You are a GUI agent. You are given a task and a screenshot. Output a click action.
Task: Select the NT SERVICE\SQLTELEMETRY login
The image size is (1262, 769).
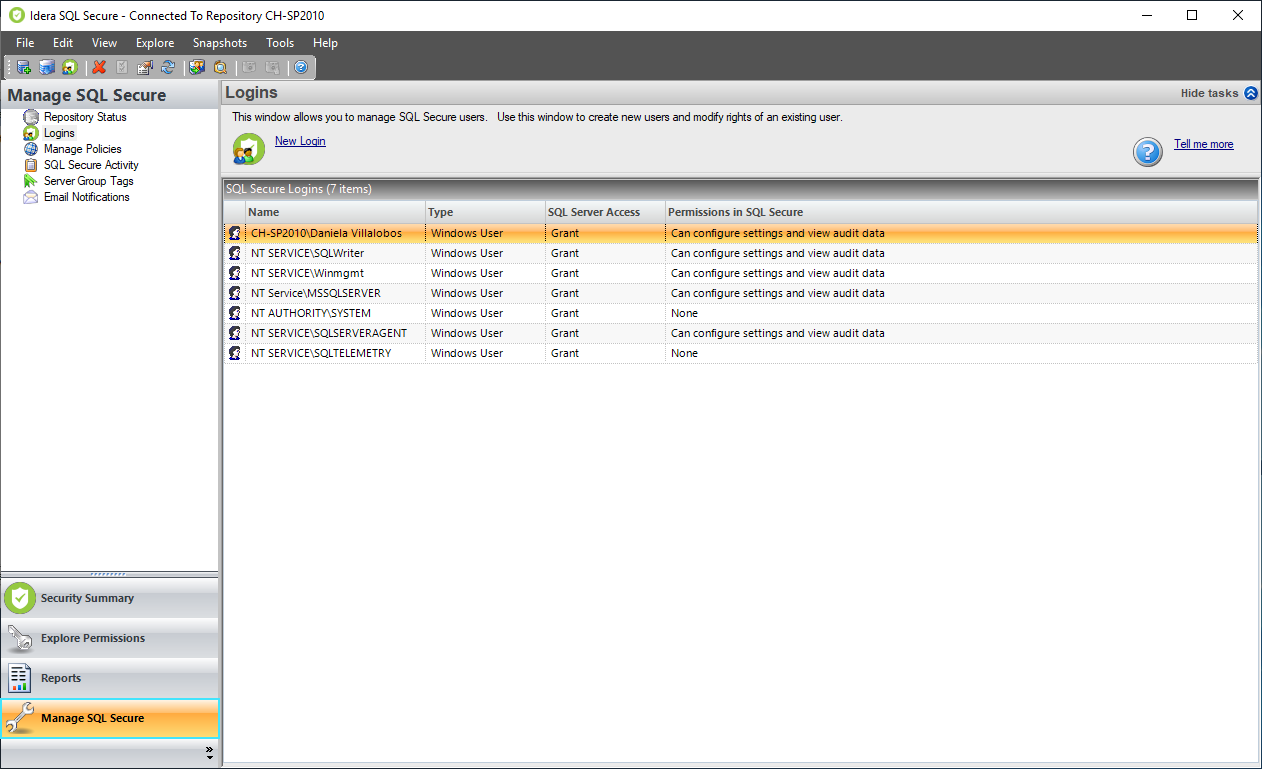click(x=741, y=353)
